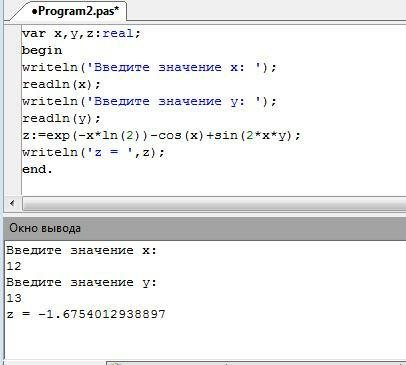
Task: Switch to the Program2.pas tab
Action: click(74, 11)
